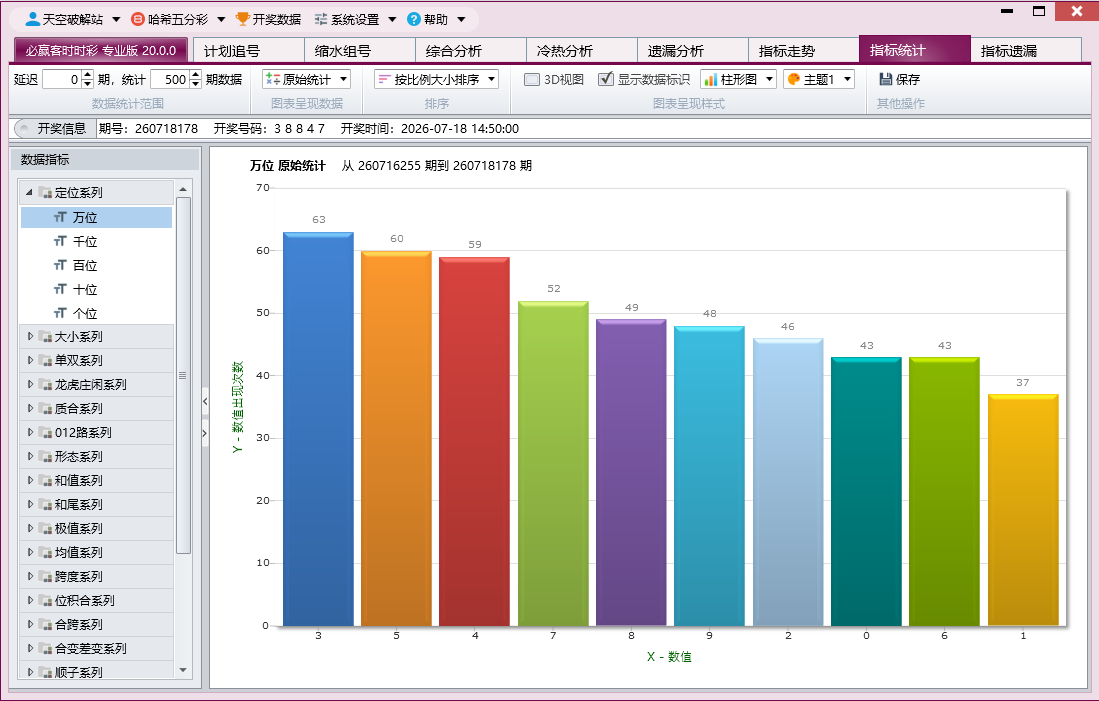Open the 柱形图 chart type dropdown
1099x701 pixels.
point(769,79)
